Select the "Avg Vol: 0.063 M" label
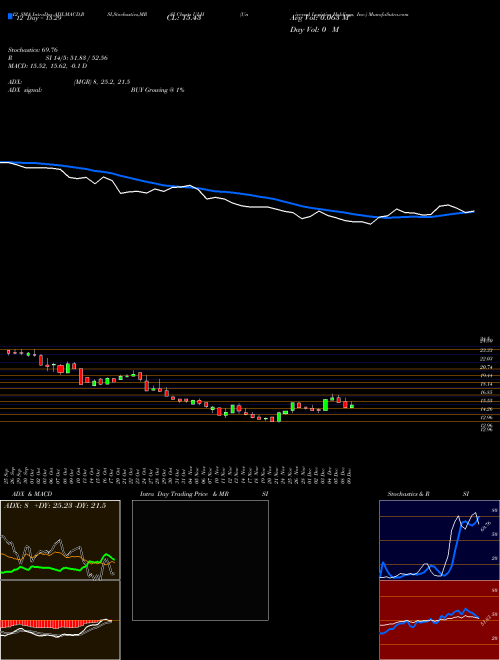 319,18
